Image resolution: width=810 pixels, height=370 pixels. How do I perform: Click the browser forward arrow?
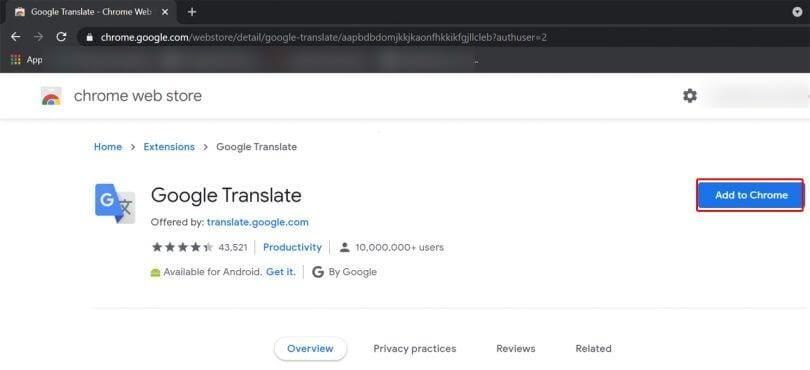tap(38, 37)
